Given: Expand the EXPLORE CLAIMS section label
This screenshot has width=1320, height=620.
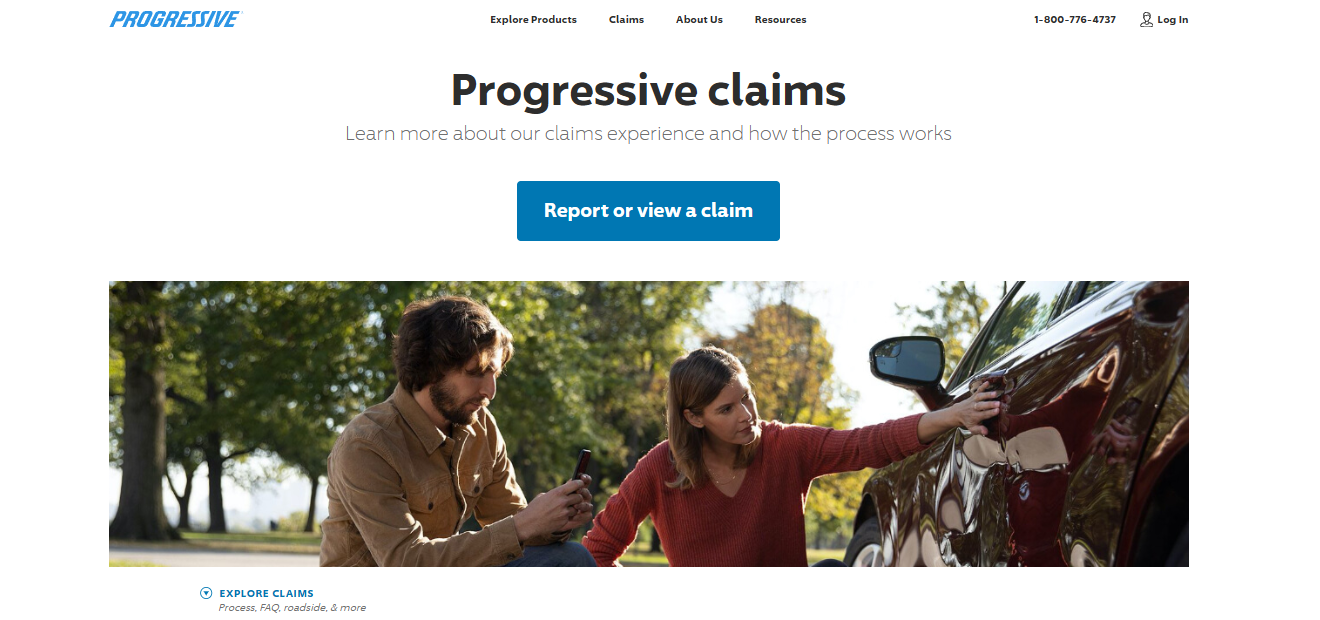Looking at the screenshot, I should click(x=266, y=593).
